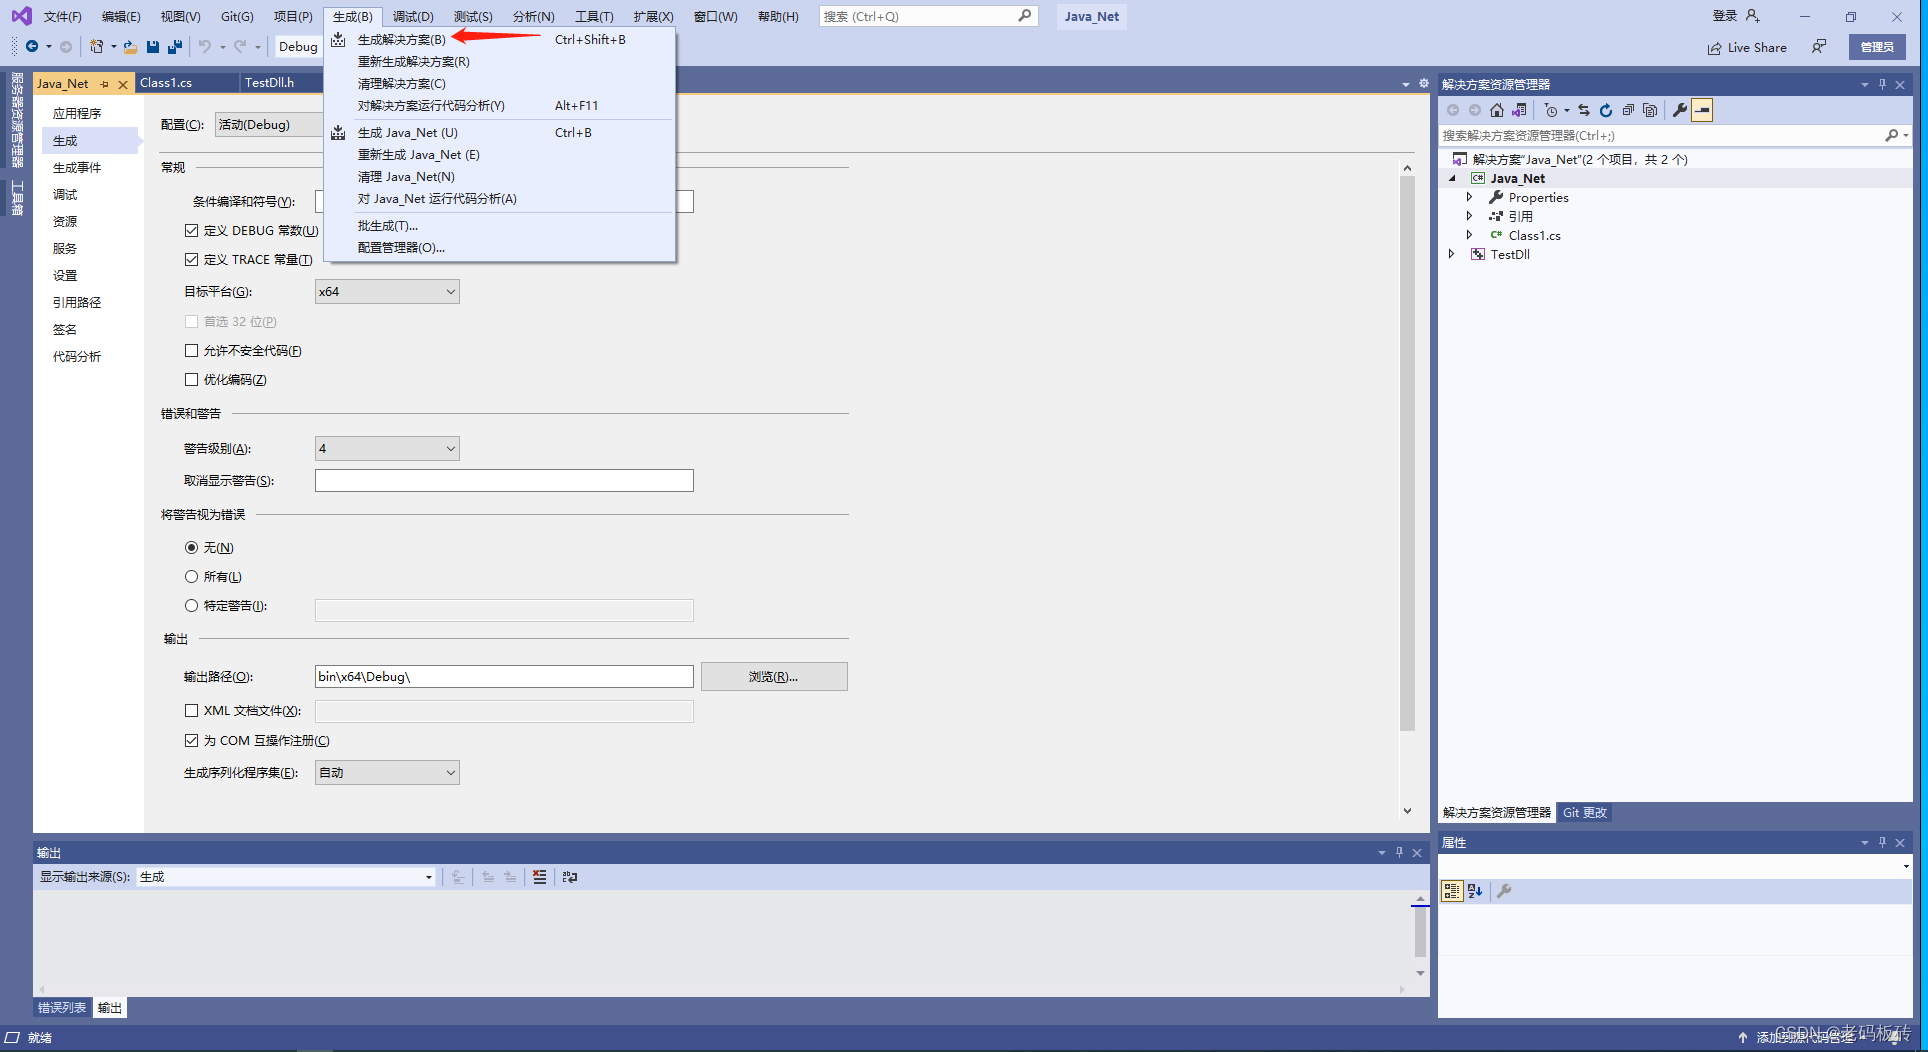Click the search magnifier in the top search box
The height and width of the screenshot is (1052, 1928).
point(1025,16)
